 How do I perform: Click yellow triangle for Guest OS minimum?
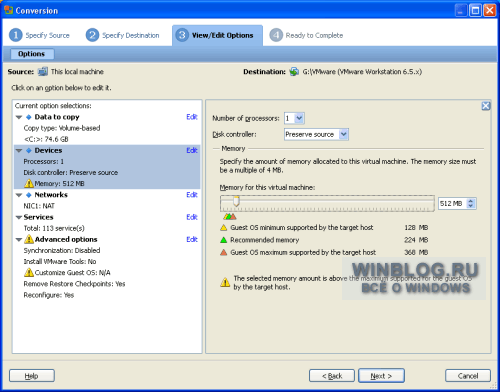coord(224,228)
